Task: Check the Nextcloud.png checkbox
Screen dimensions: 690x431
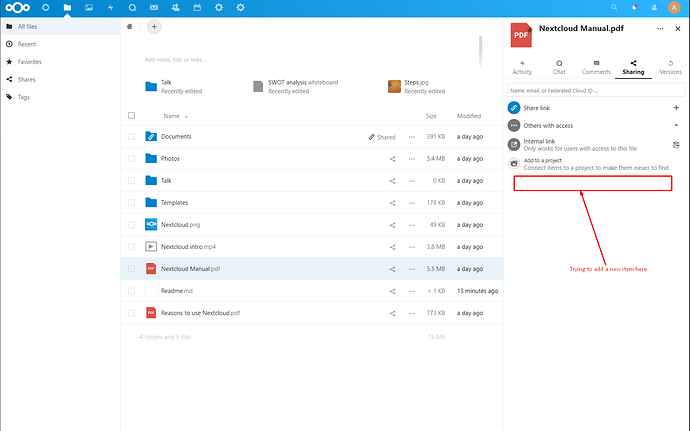Action: pyautogui.click(x=131, y=225)
